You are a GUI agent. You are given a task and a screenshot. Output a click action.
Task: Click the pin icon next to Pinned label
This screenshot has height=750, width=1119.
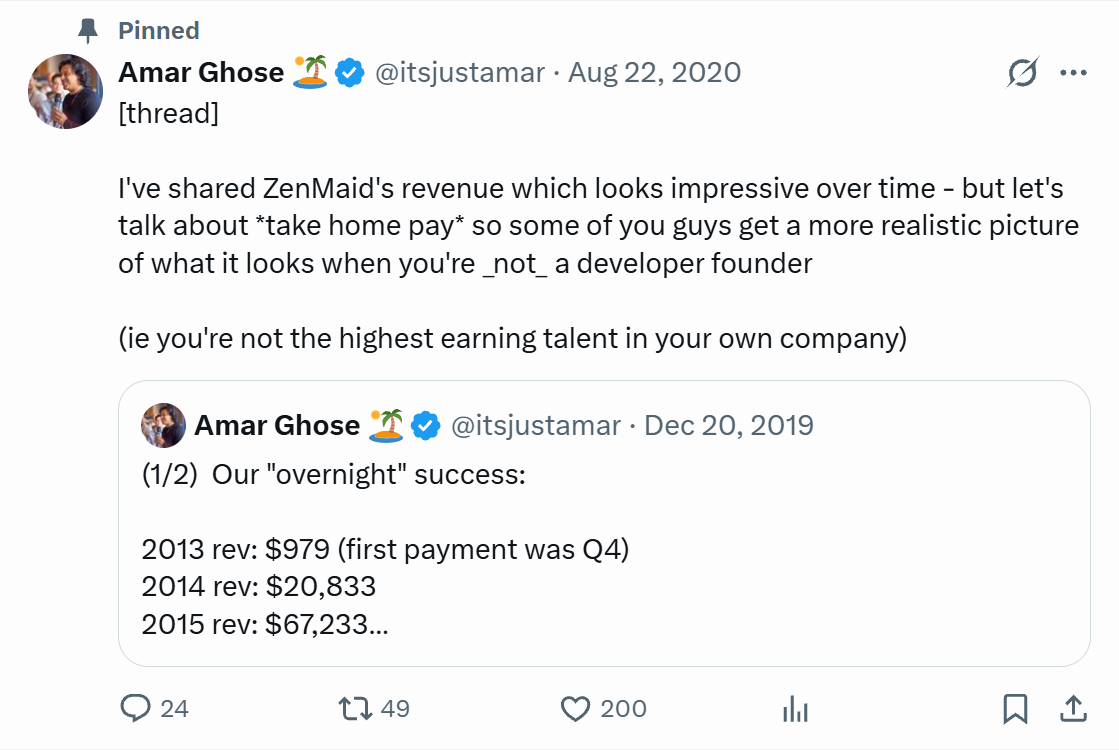click(x=88, y=30)
